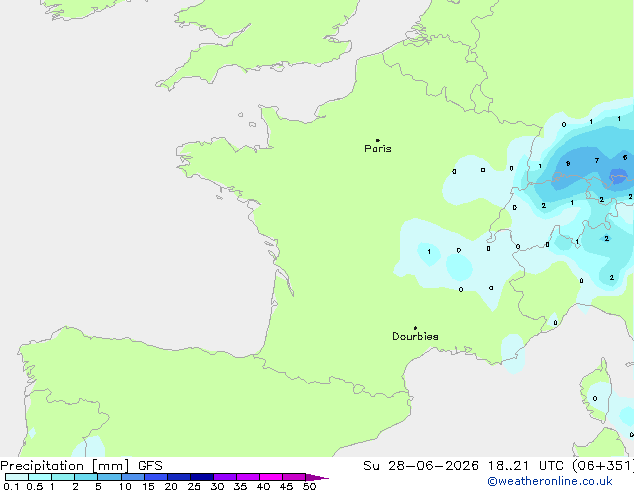Click the legend value '25'
The image size is (634, 490).
pyautogui.click(x=194, y=486)
